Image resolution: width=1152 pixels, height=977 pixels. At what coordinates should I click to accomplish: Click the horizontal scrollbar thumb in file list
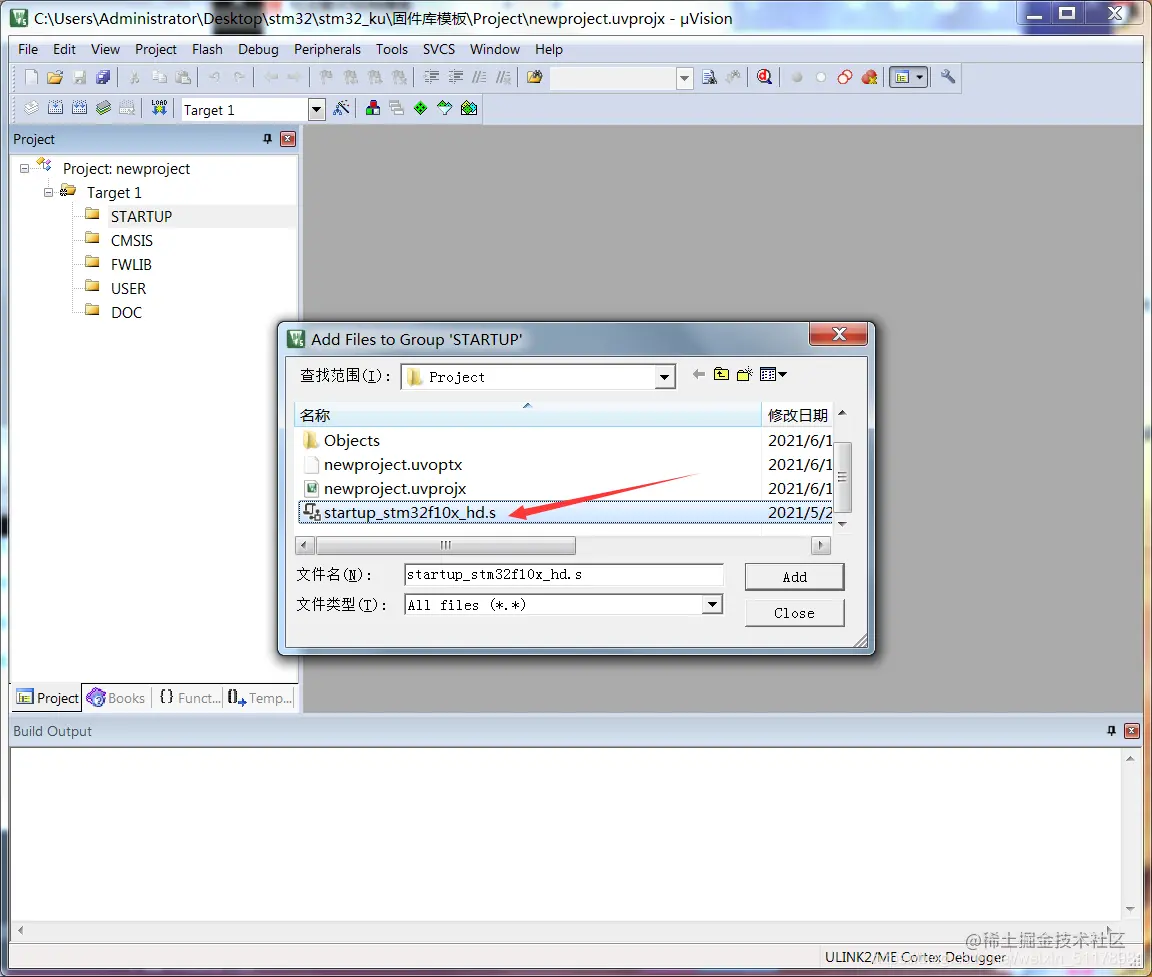445,545
